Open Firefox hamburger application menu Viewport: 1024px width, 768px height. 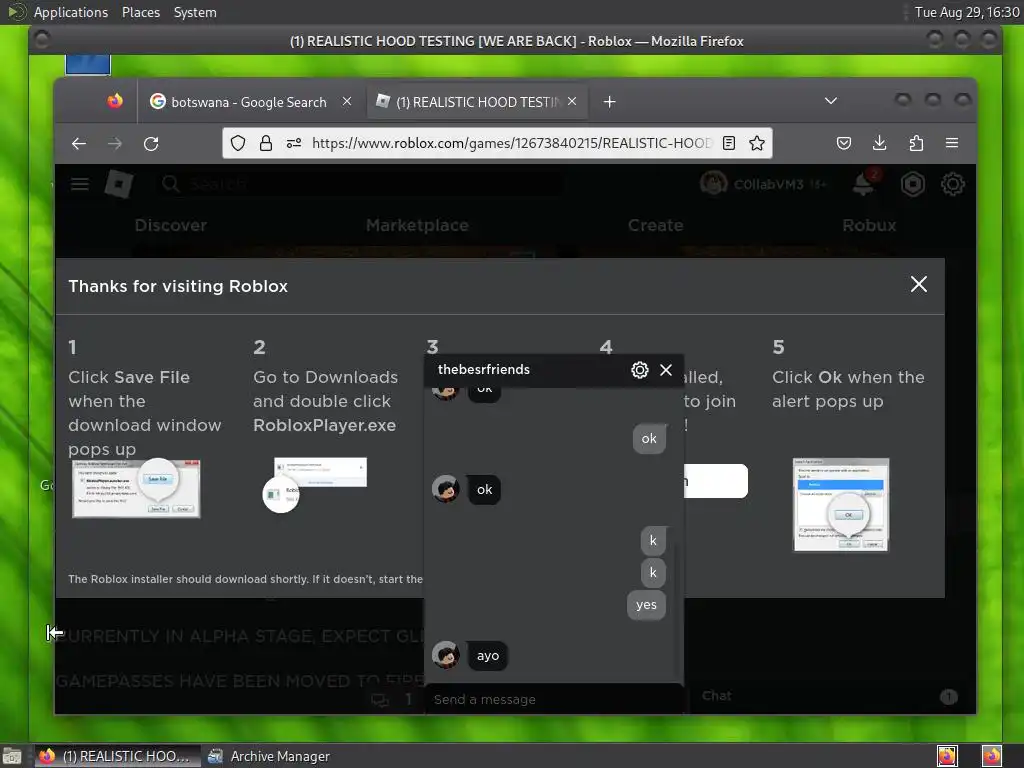952,143
